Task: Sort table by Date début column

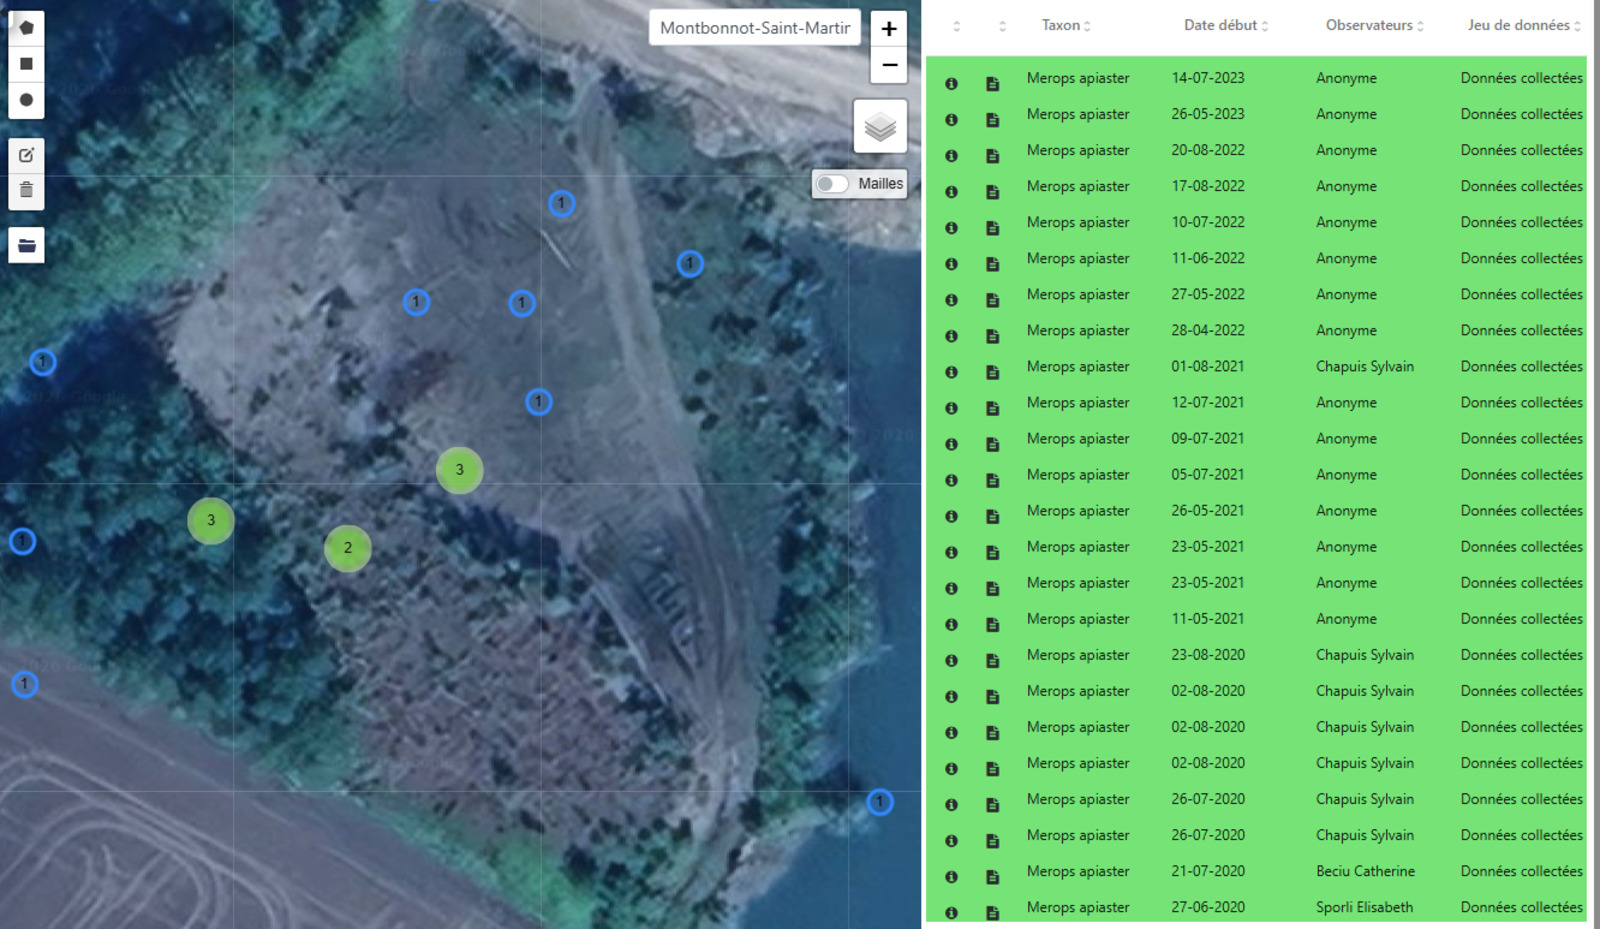Action: pos(1226,26)
